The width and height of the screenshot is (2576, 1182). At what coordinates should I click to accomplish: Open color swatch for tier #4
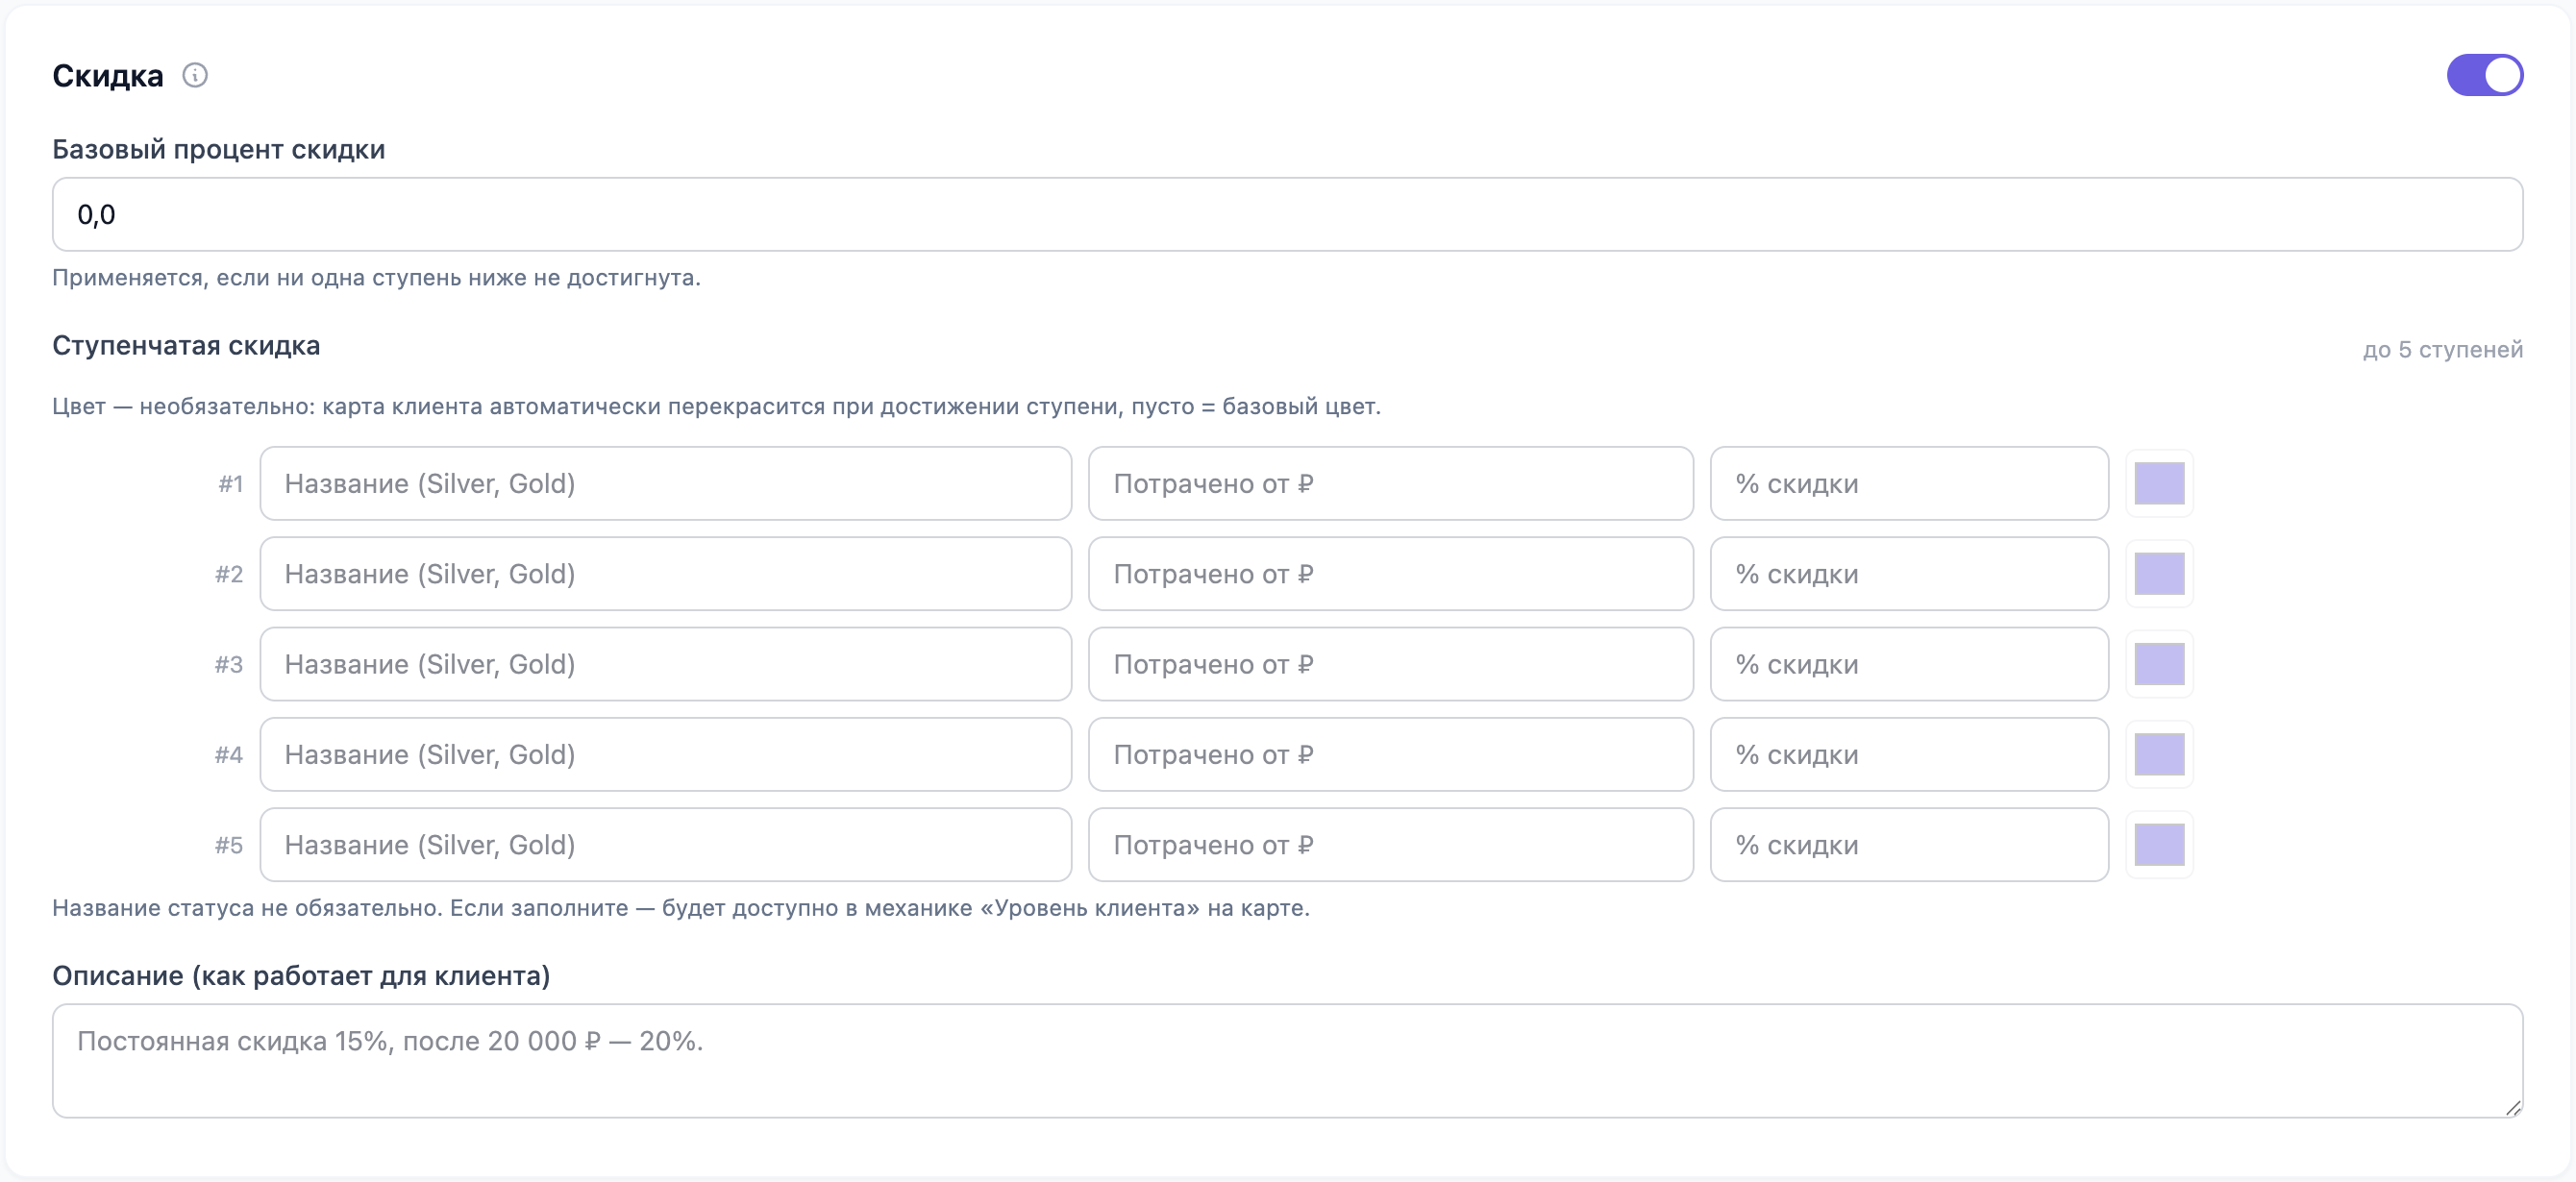tap(2160, 754)
